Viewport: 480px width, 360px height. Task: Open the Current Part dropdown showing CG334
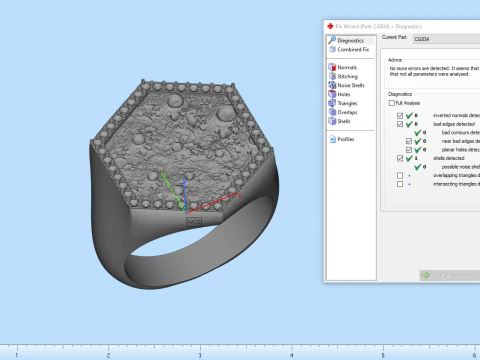446,39
